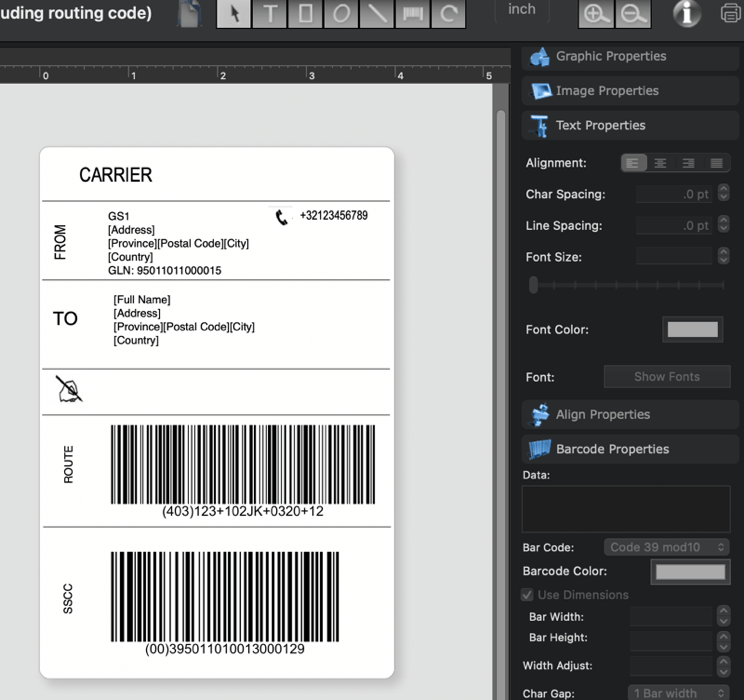
Task: Select the FROM rotated label text
Action: click(60, 242)
